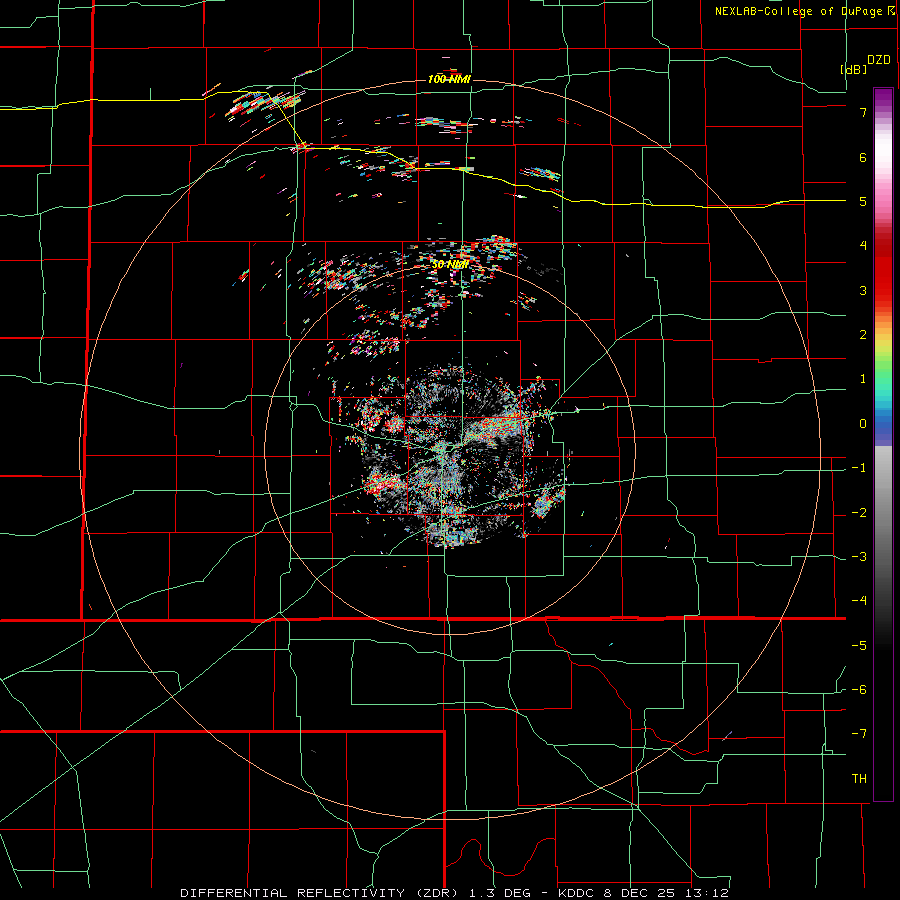
Task: Pick the -6 label on the scale
Action: point(859,690)
